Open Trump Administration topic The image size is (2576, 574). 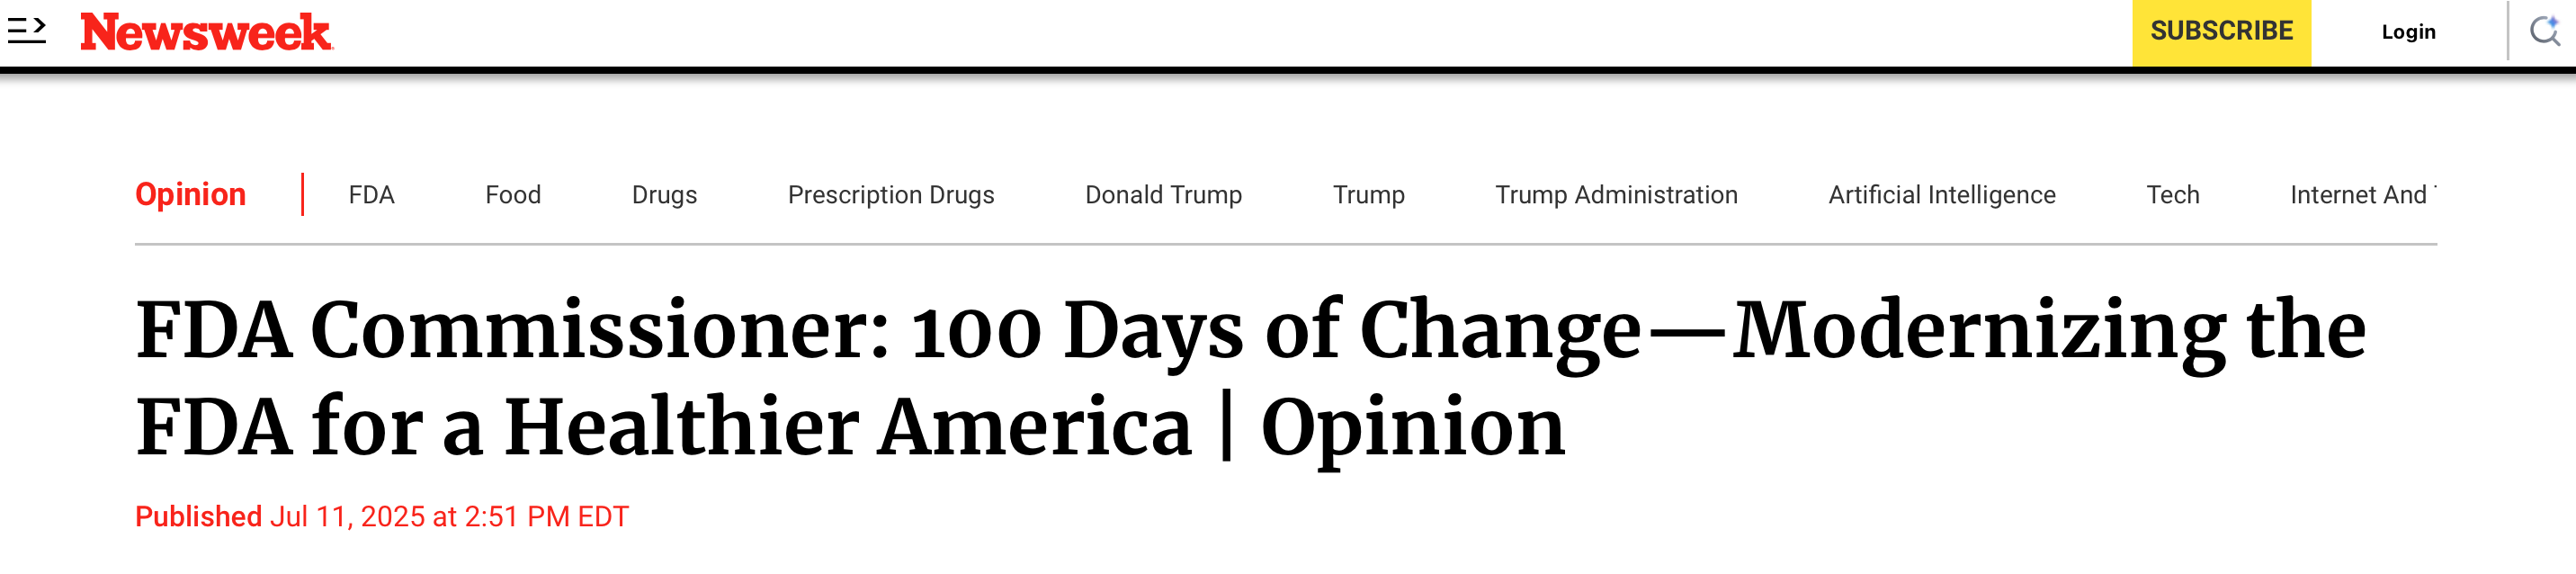[x=1616, y=195]
